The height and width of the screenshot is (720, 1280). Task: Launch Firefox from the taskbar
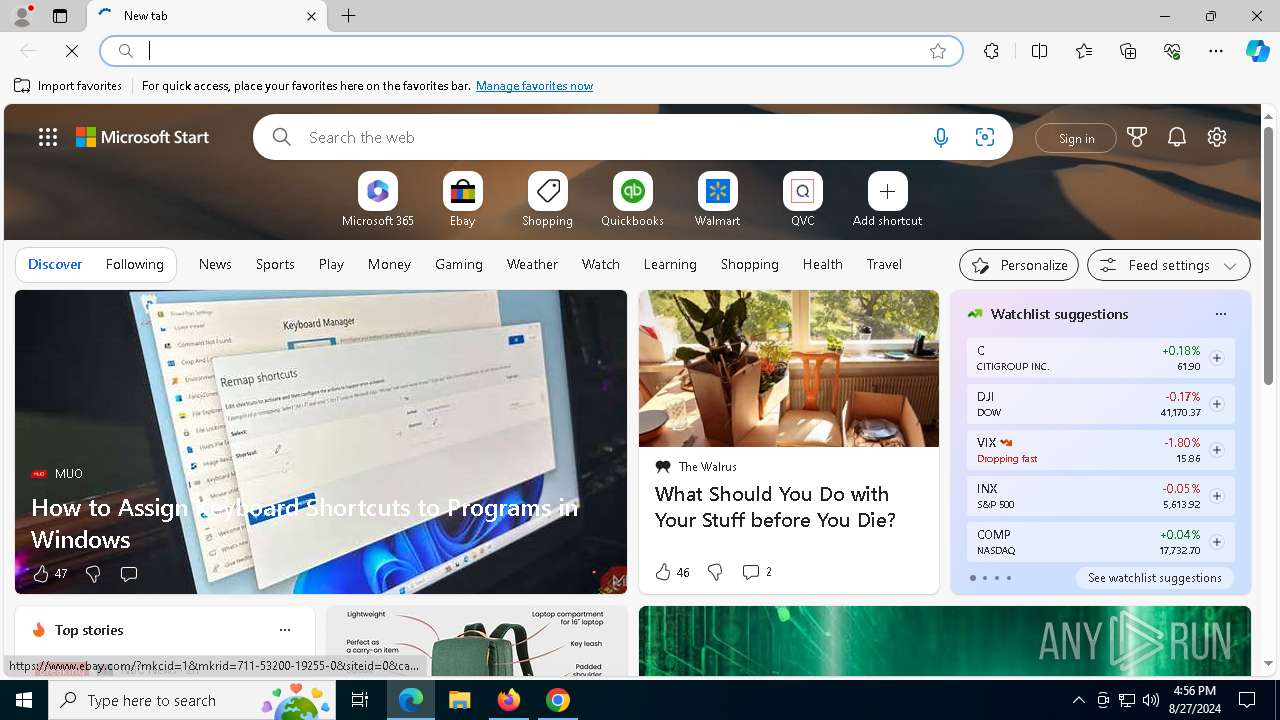[508, 700]
